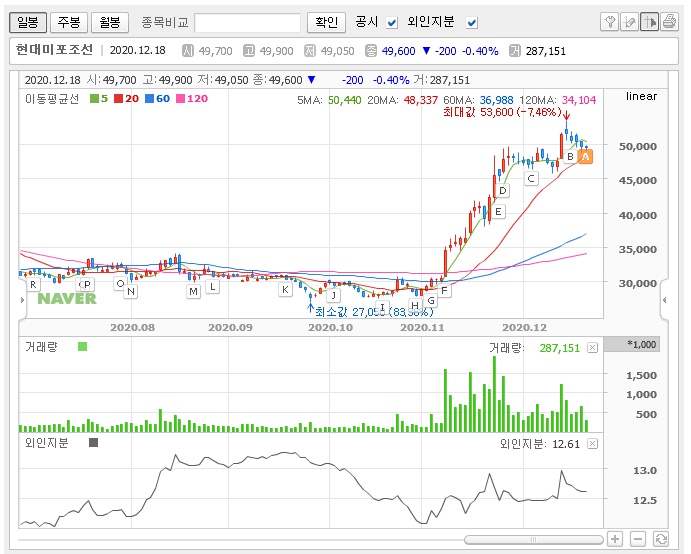Viewport: 691px width, 554px height.
Task: Open disclosure marker K on chart
Action: [x=285, y=290]
